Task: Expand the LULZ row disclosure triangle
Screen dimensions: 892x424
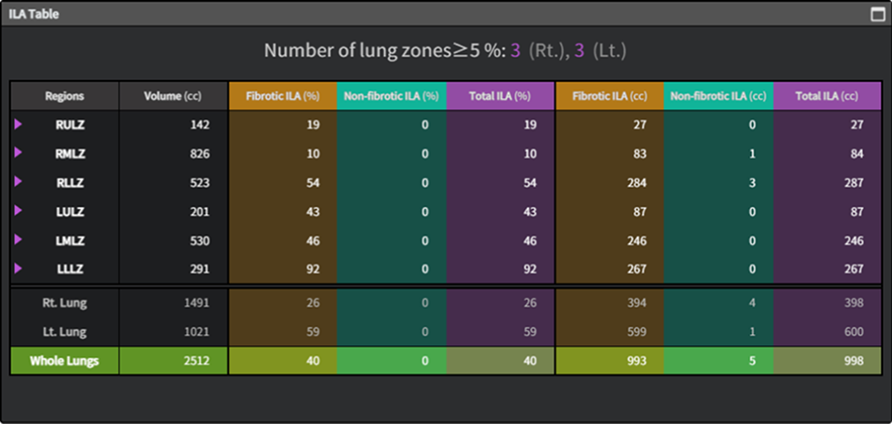Action: tap(18, 211)
